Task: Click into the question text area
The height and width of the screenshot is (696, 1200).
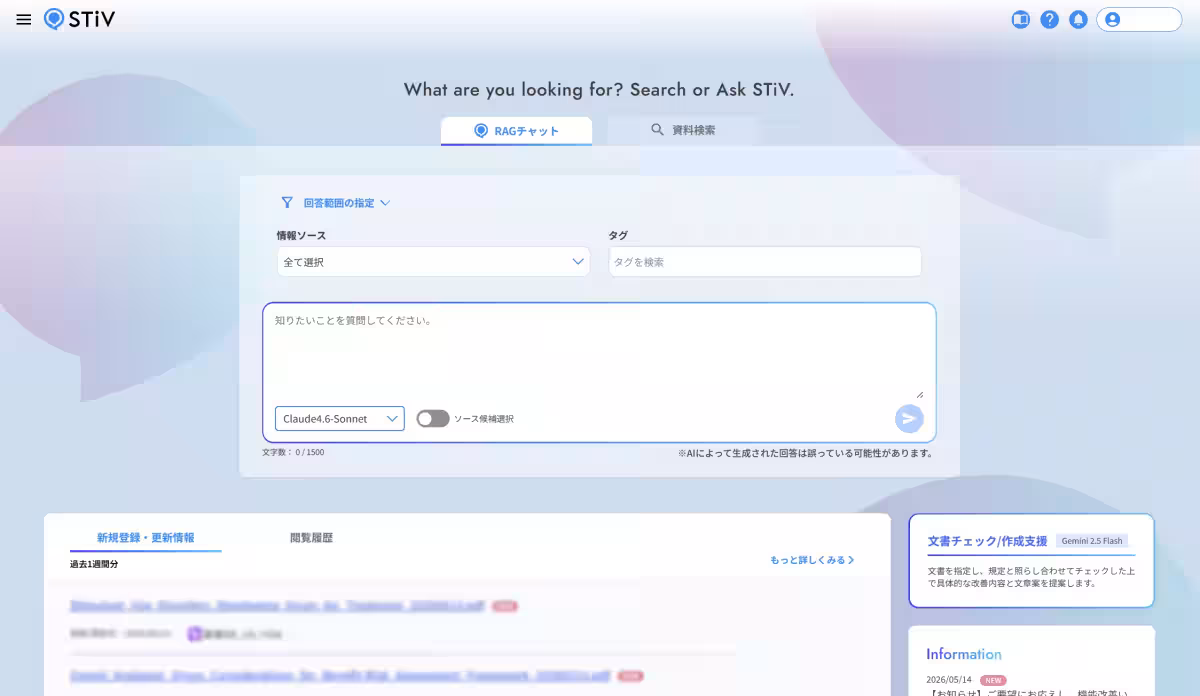Action: (599, 354)
